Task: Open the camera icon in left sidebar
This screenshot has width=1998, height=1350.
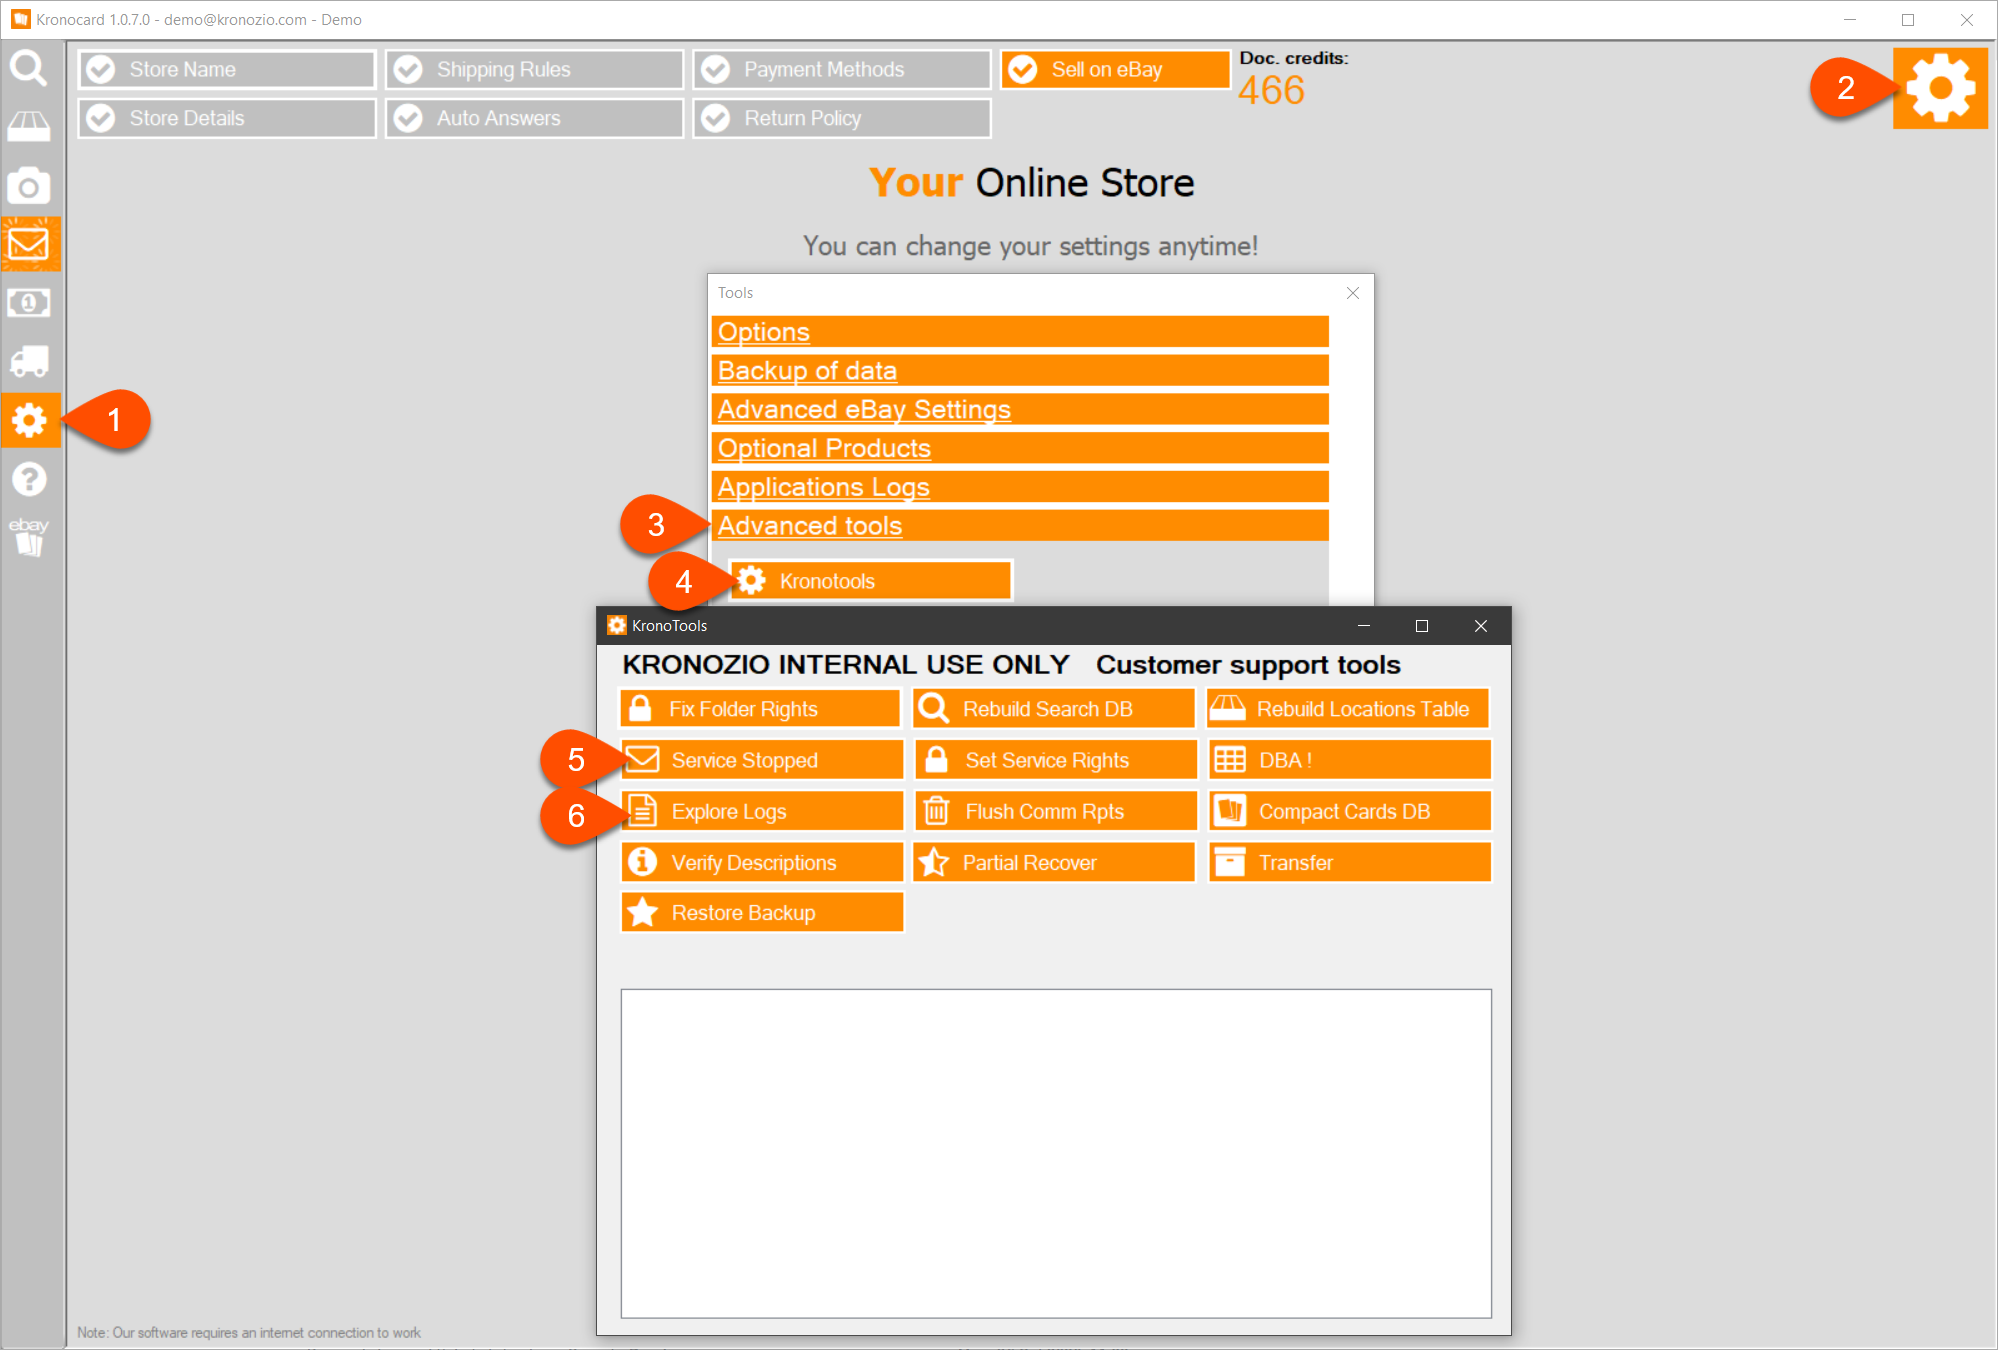Action: (x=29, y=186)
